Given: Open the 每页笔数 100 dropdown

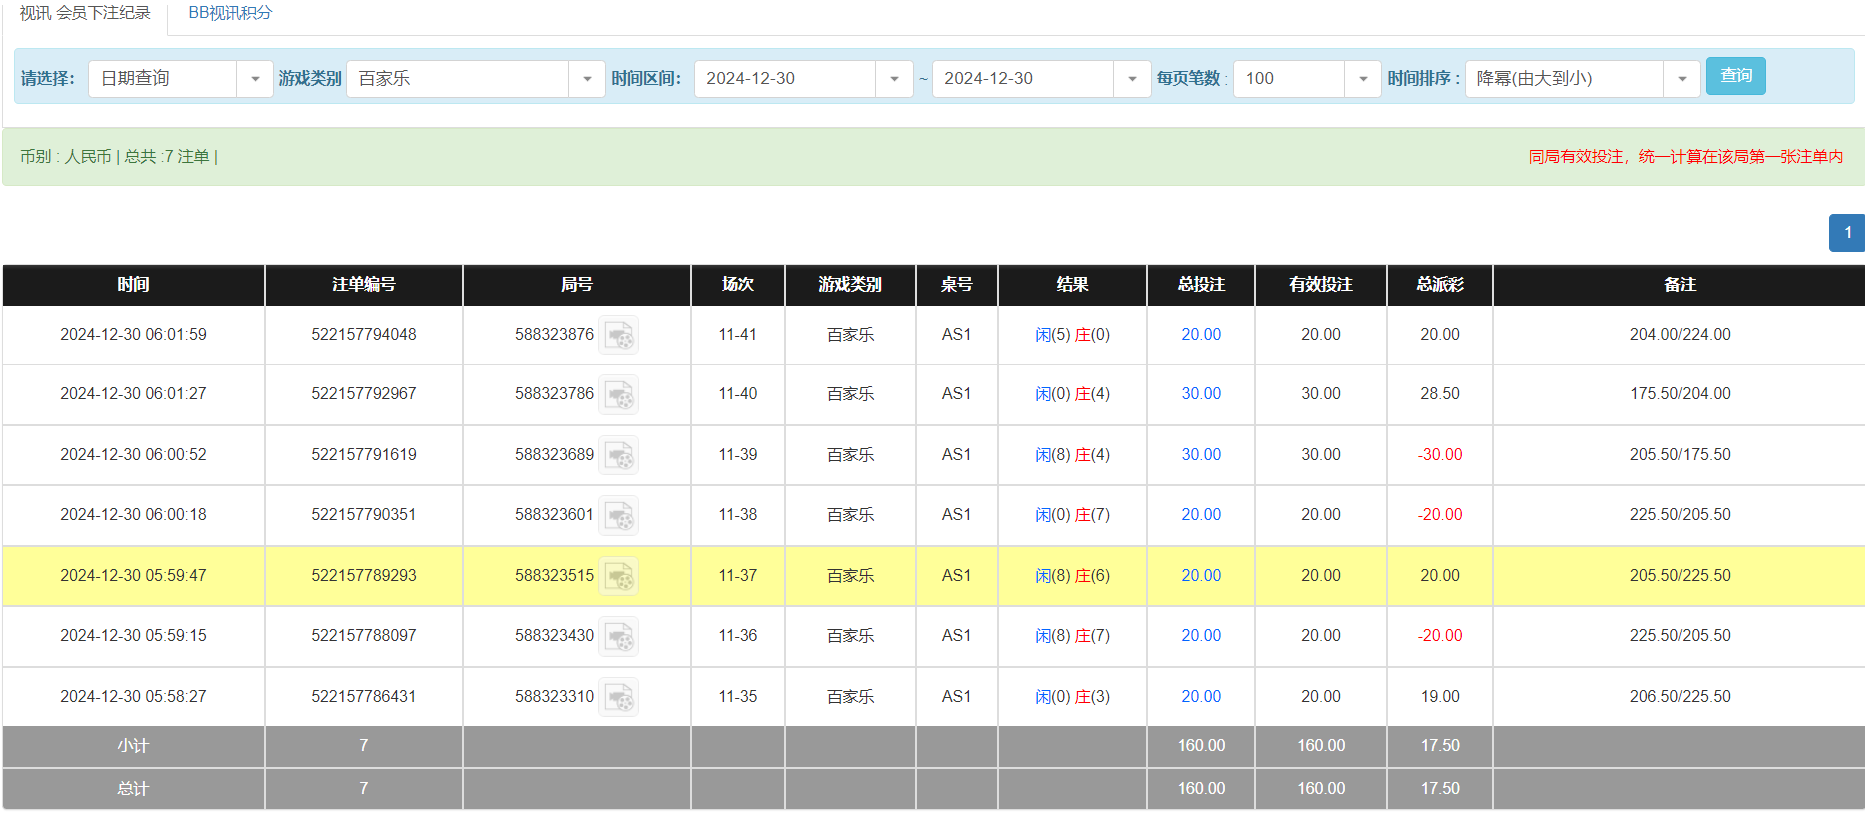Looking at the screenshot, I should coord(1362,79).
